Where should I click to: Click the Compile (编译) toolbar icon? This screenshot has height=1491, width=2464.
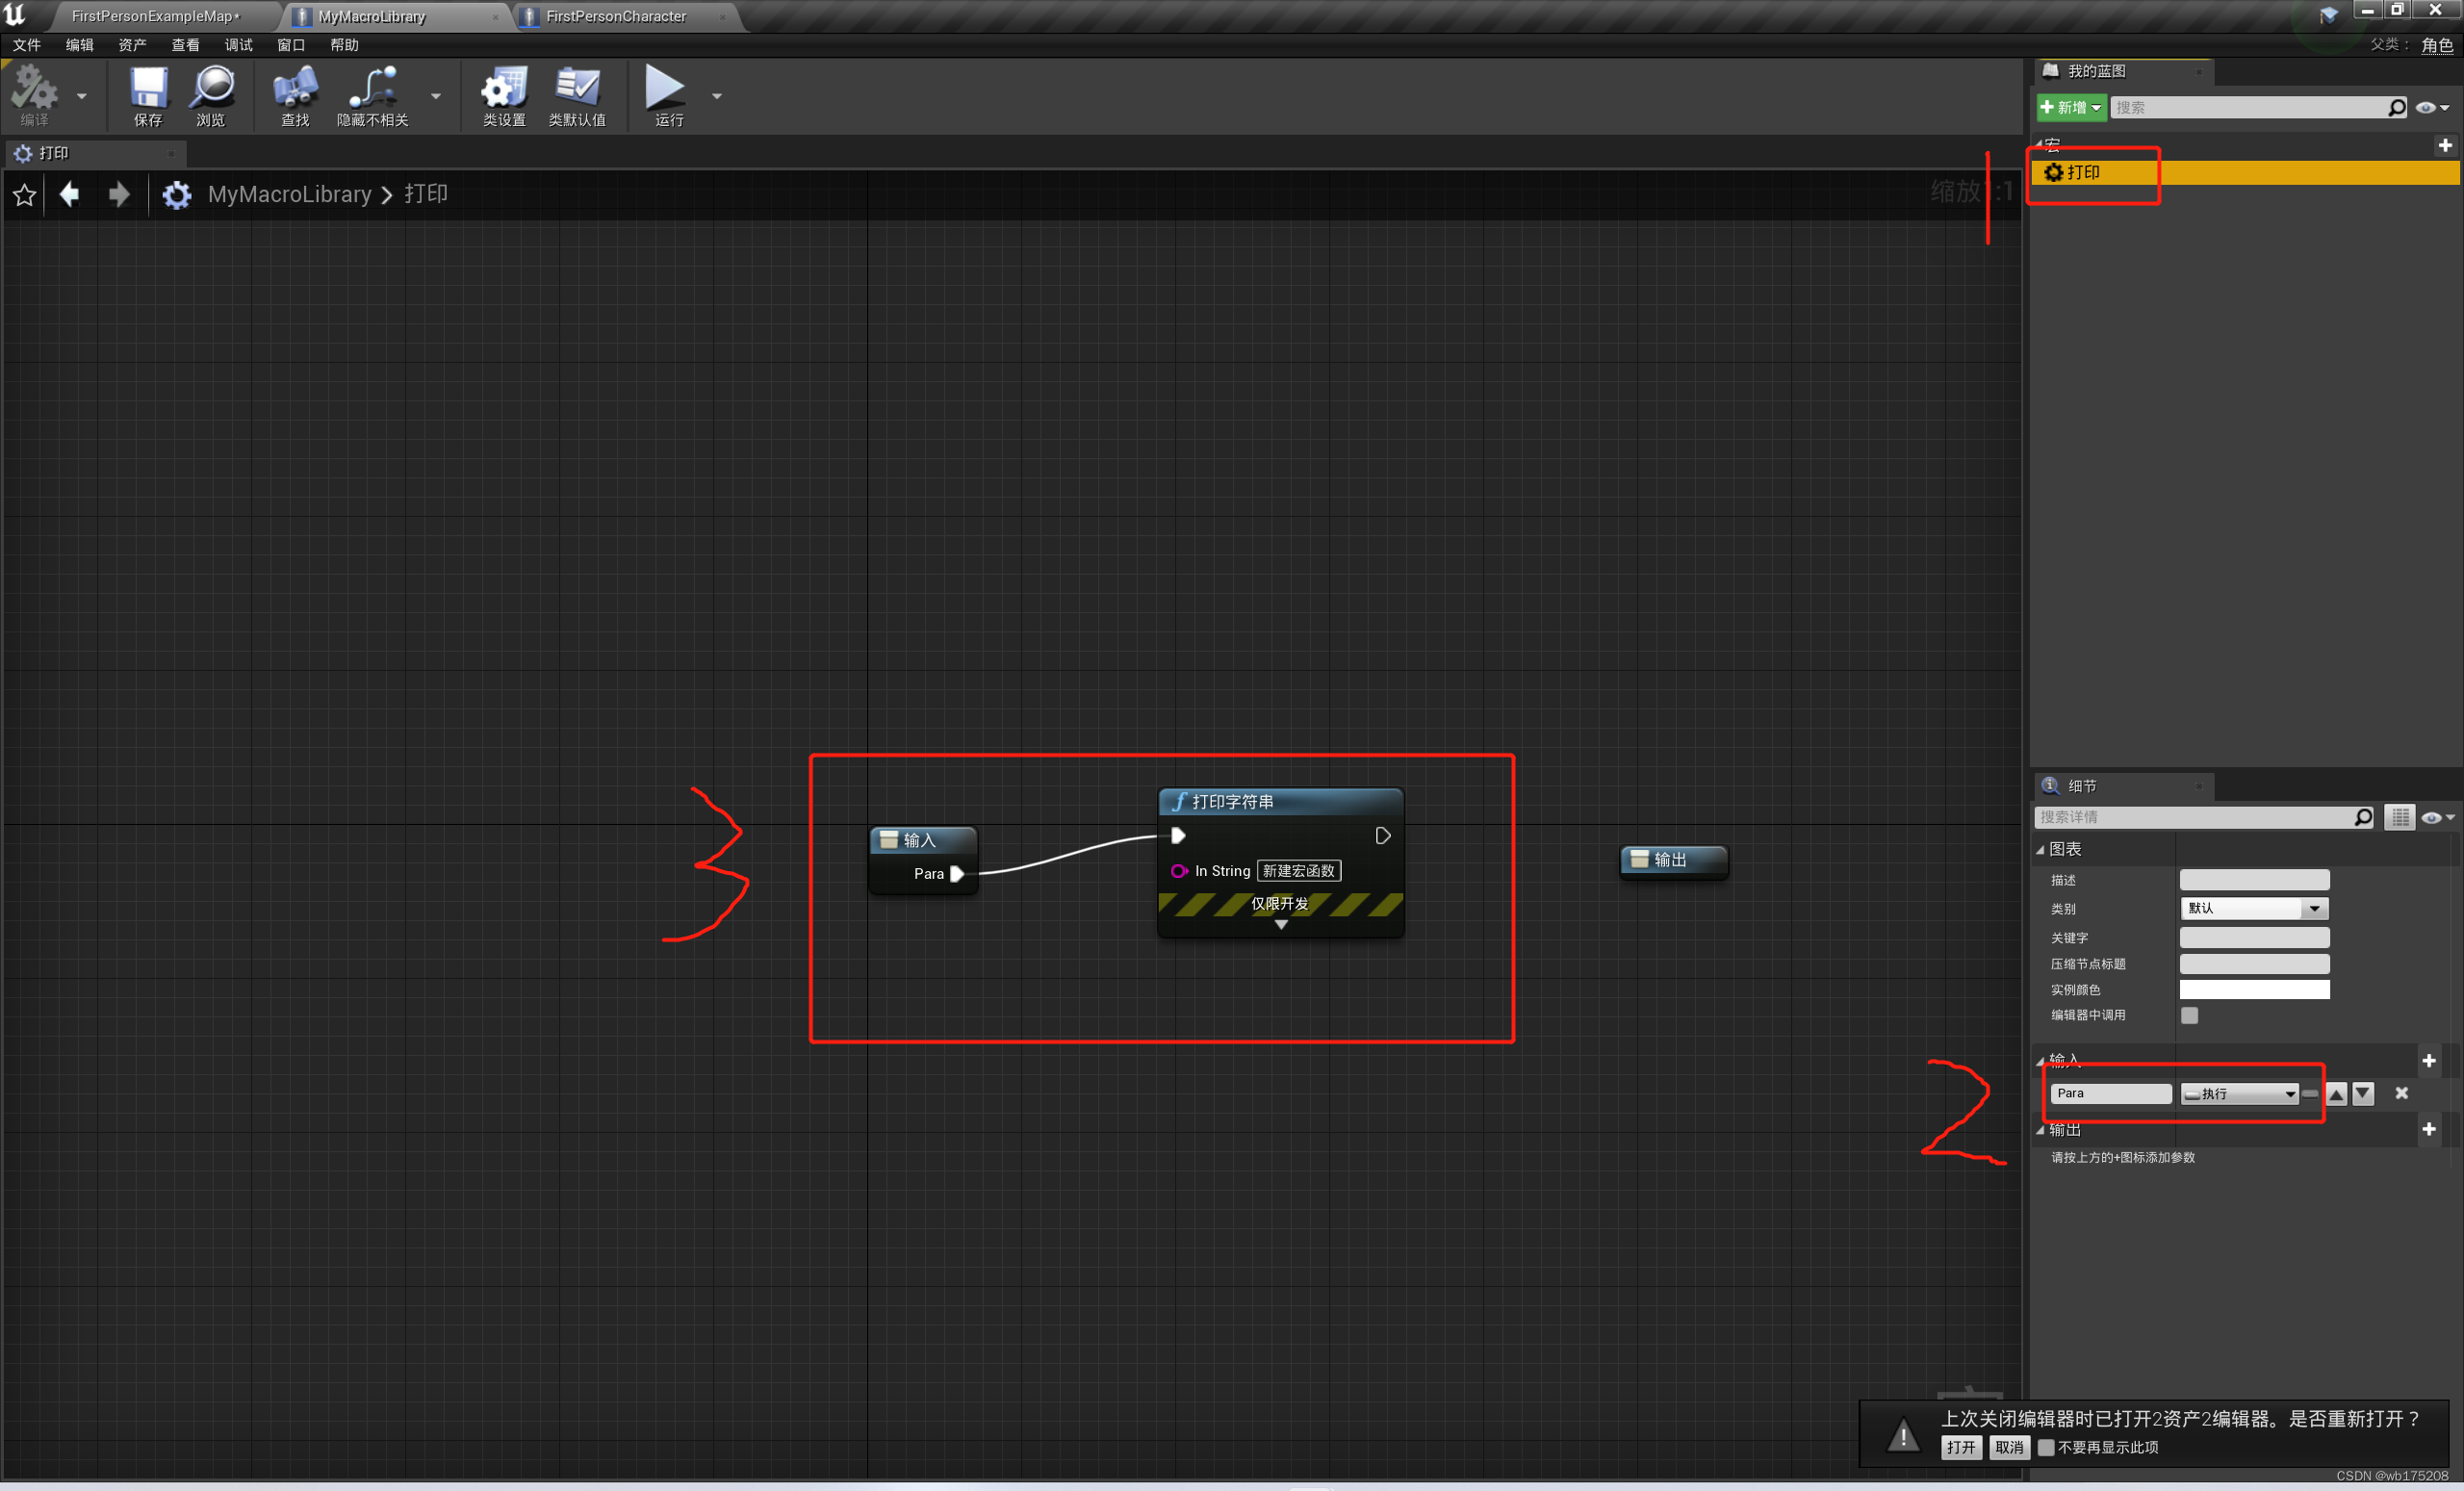(x=35, y=95)
